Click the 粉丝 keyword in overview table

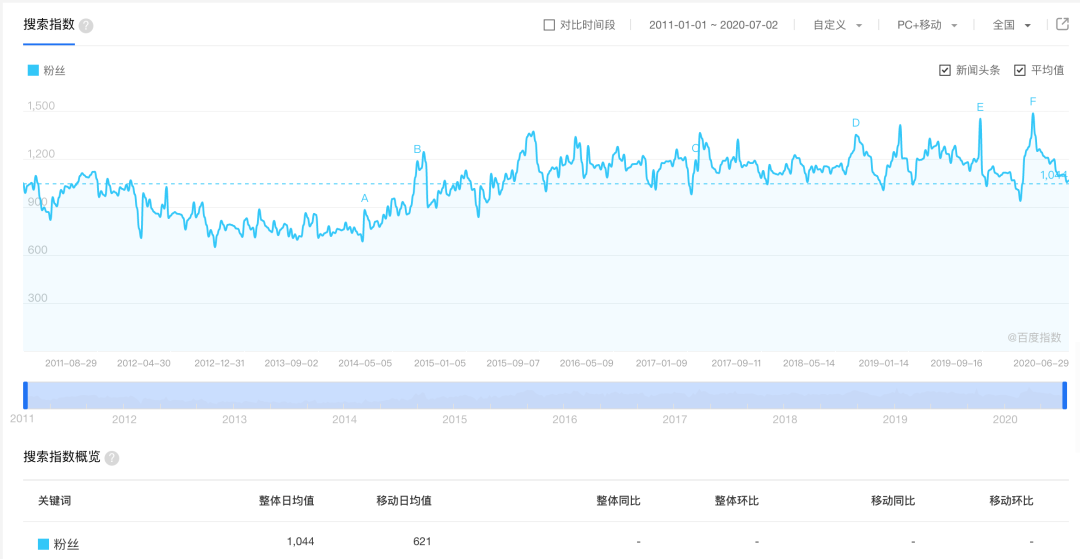tap(66, 545)
